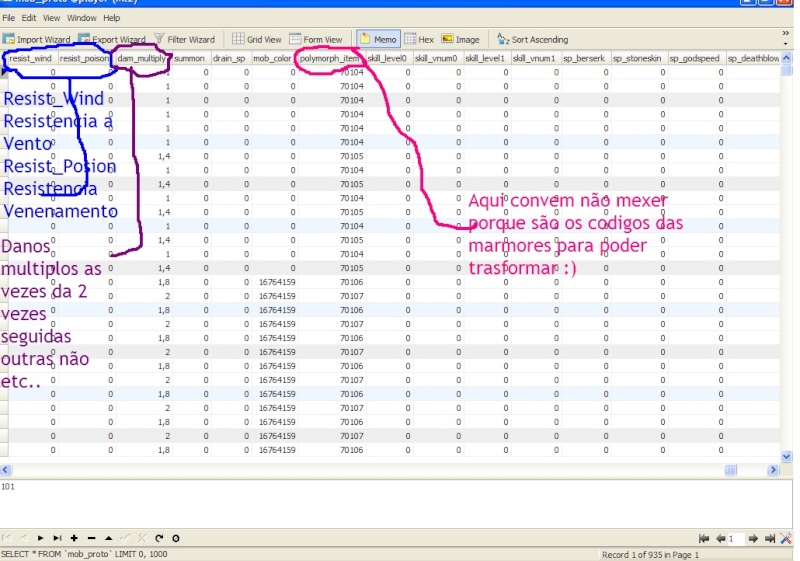Click the vertical scrollbar up arrow
The width and height of the screenshot is (800, 561).
[786, 58]
